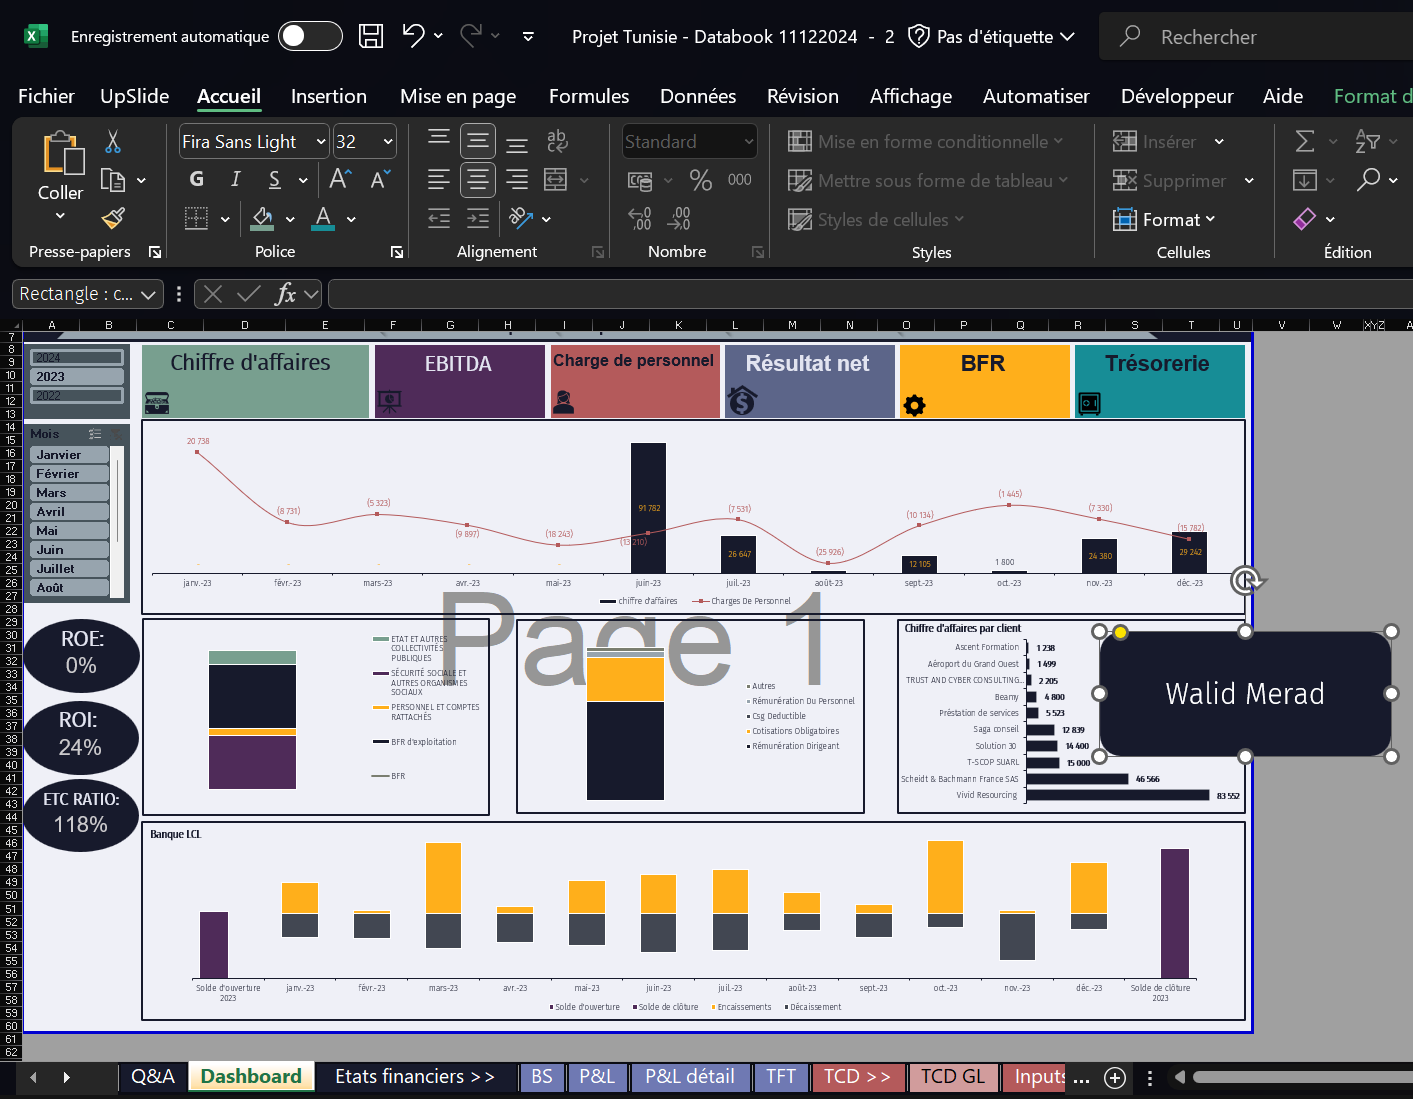Click the Save floppy disk icon
Viewport: 1413px width, 1099px height.
(x=371, y=36)
